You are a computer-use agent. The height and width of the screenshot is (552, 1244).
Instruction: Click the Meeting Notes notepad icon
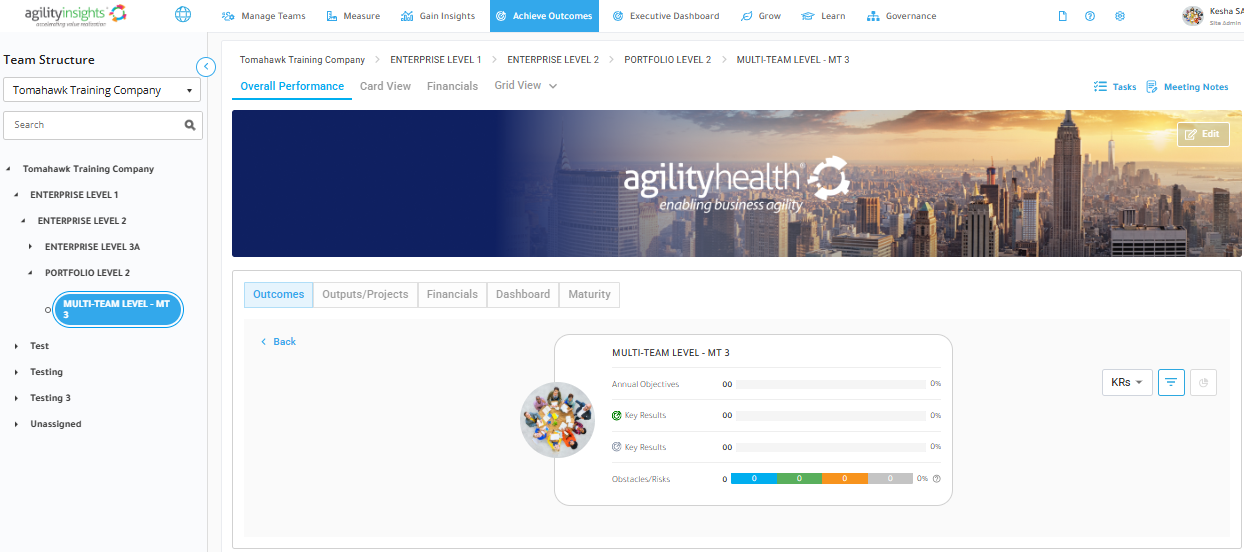[1152, 87]
